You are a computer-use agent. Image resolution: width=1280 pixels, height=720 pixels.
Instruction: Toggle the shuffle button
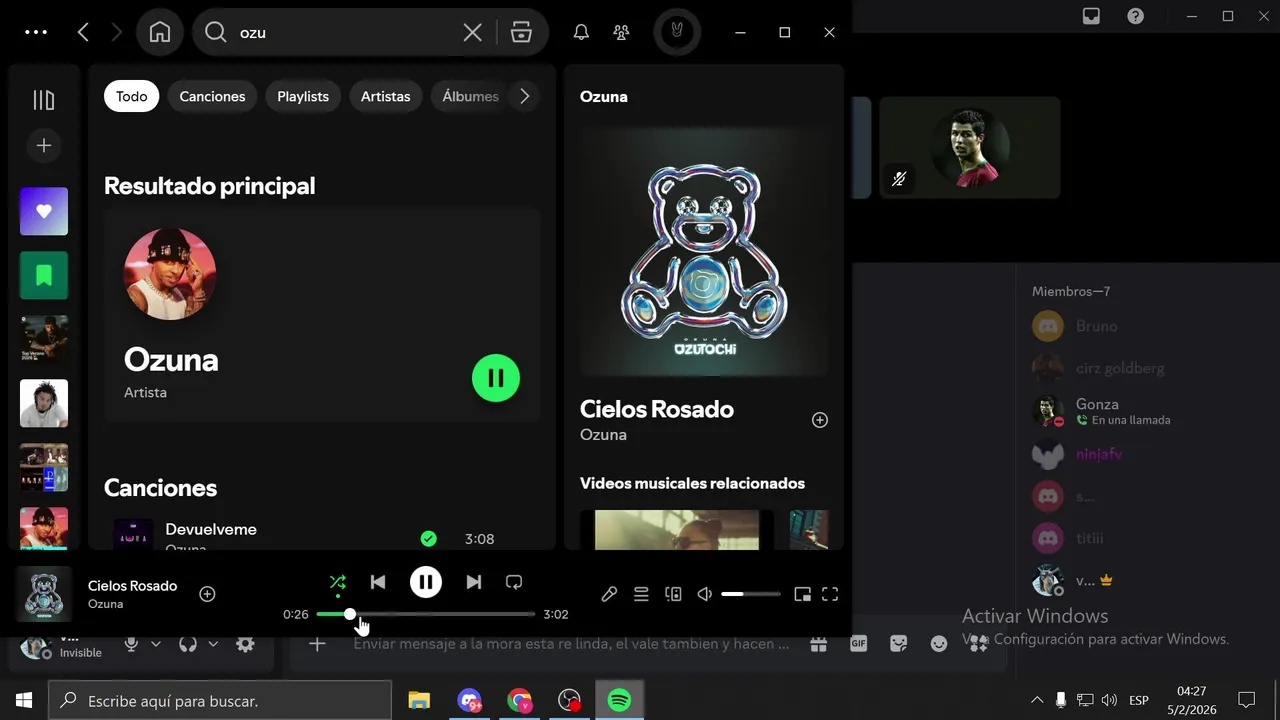tap(338, 582)
